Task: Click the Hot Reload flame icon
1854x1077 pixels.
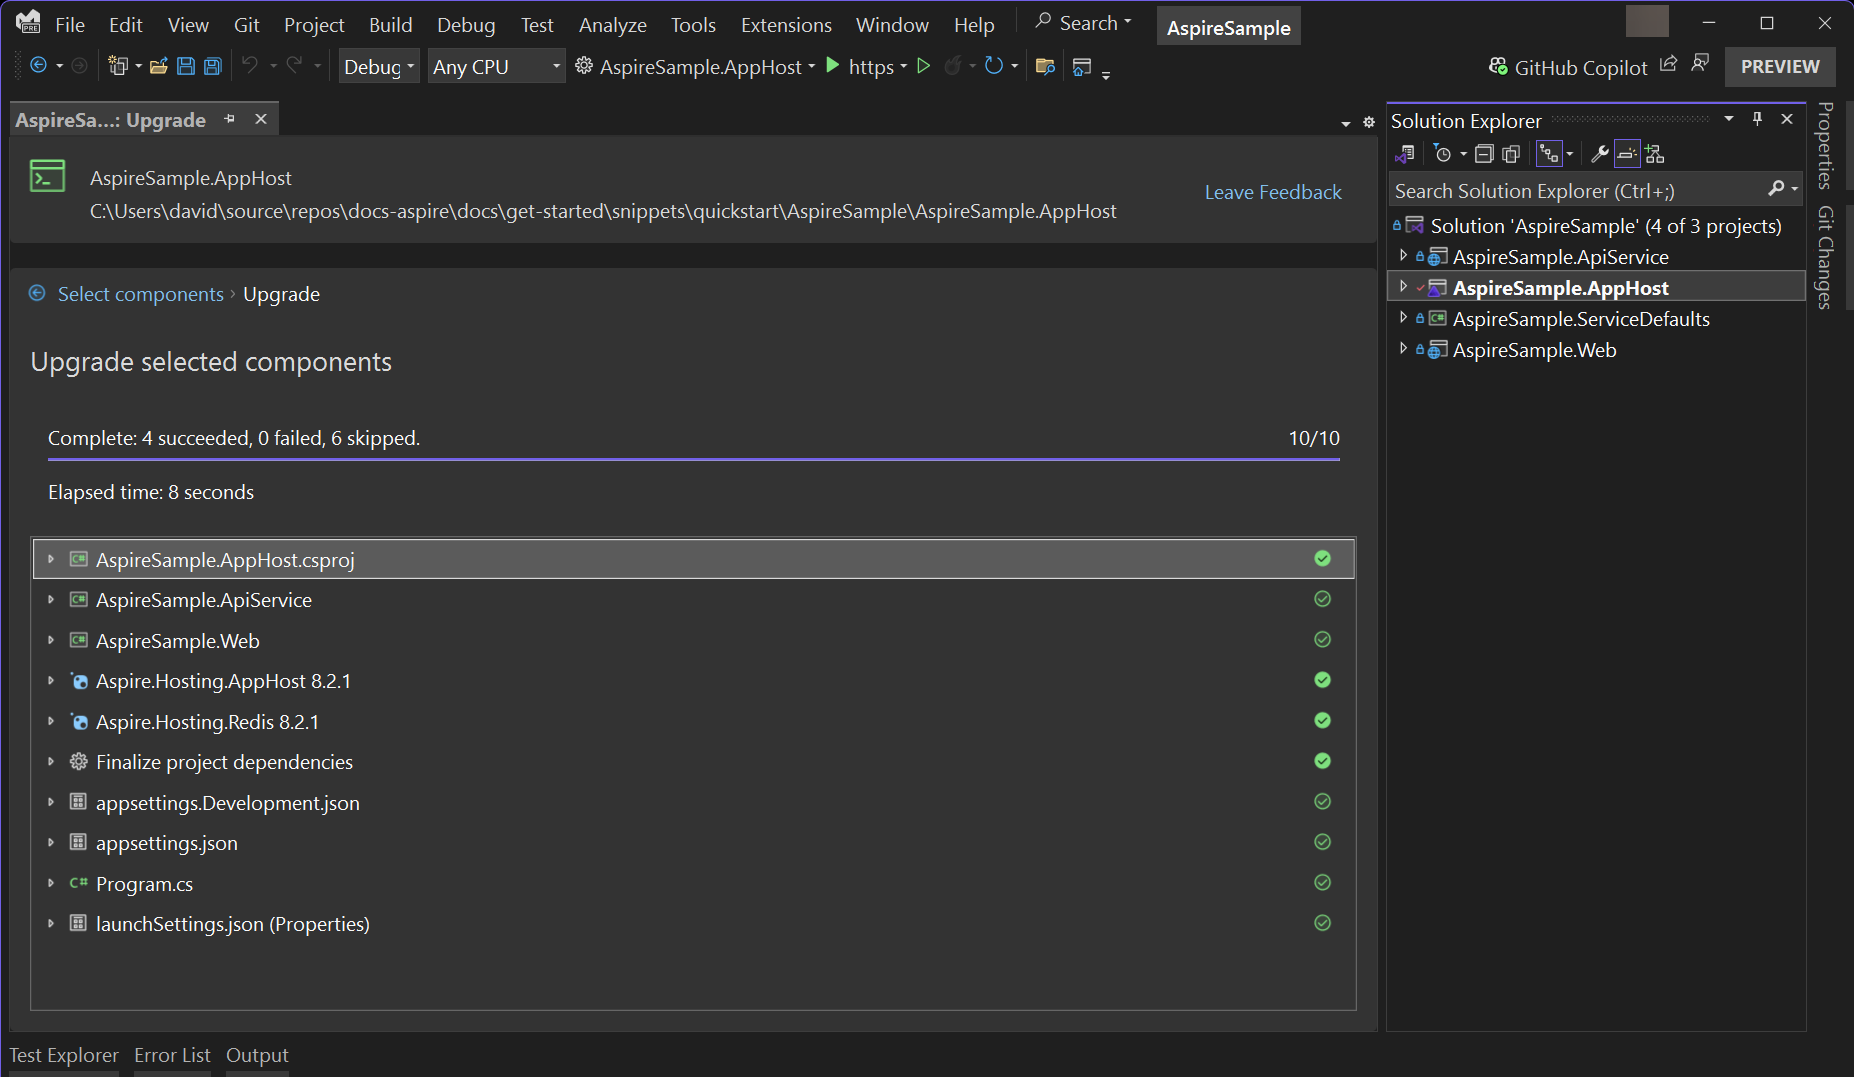Action: coord(952,66)
